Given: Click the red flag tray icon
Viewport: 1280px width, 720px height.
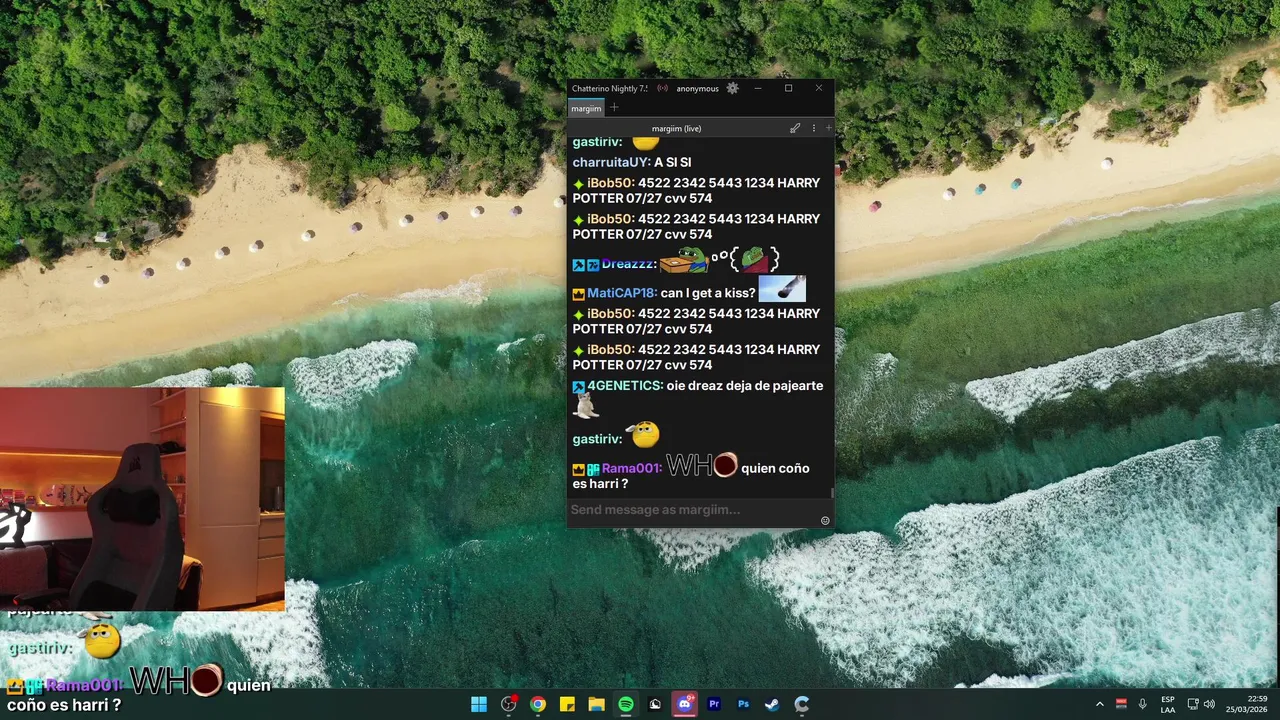Looking at the screenshot, I should tap(1122, 704).
